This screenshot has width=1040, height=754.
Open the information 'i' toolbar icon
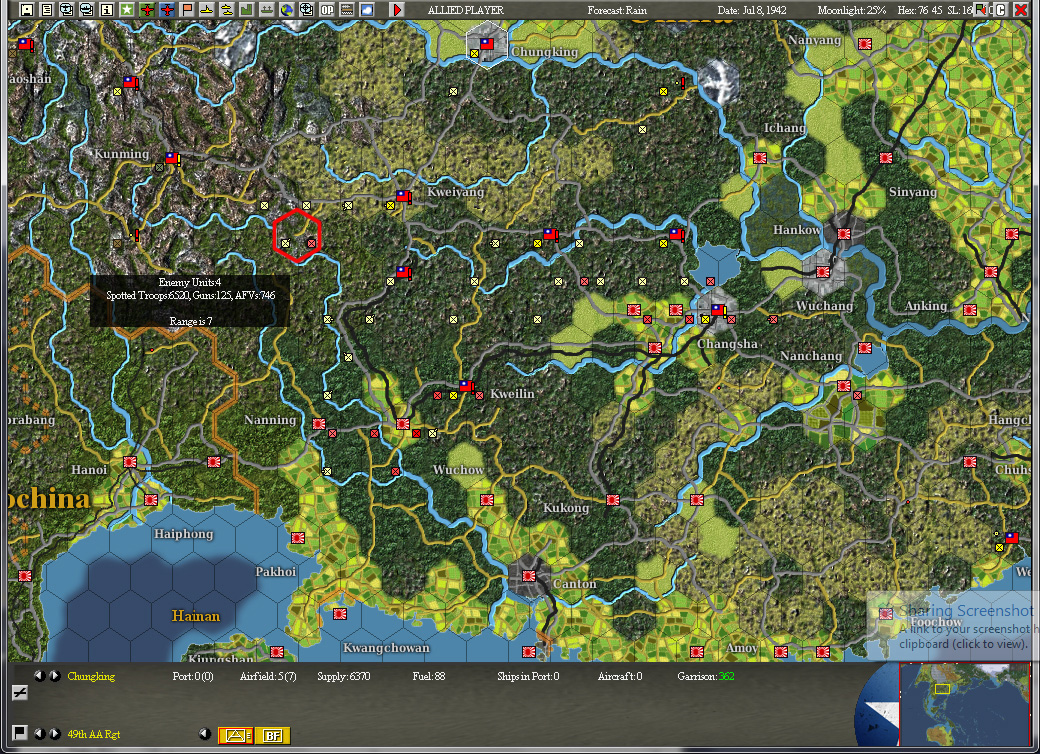pyautogui.click(x=106, y=10)
